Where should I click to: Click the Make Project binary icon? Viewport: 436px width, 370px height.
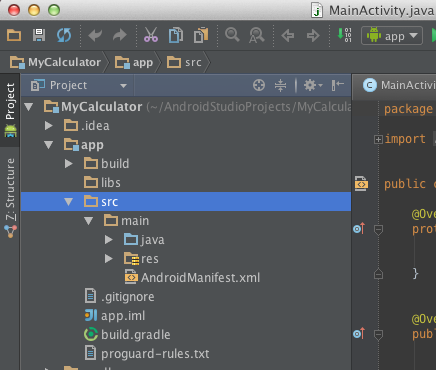tap(344, 35)
